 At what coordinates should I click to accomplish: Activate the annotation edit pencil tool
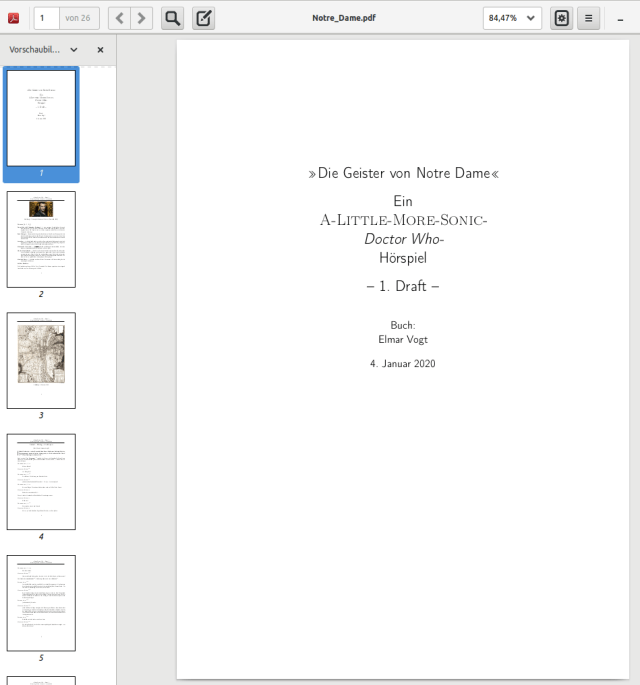coord(203,18)
